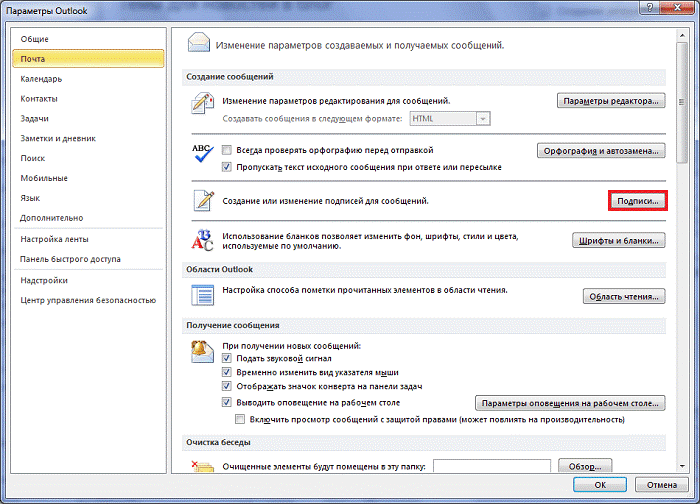Toggle display desktop alert checkbox

(x=227, y=402)
